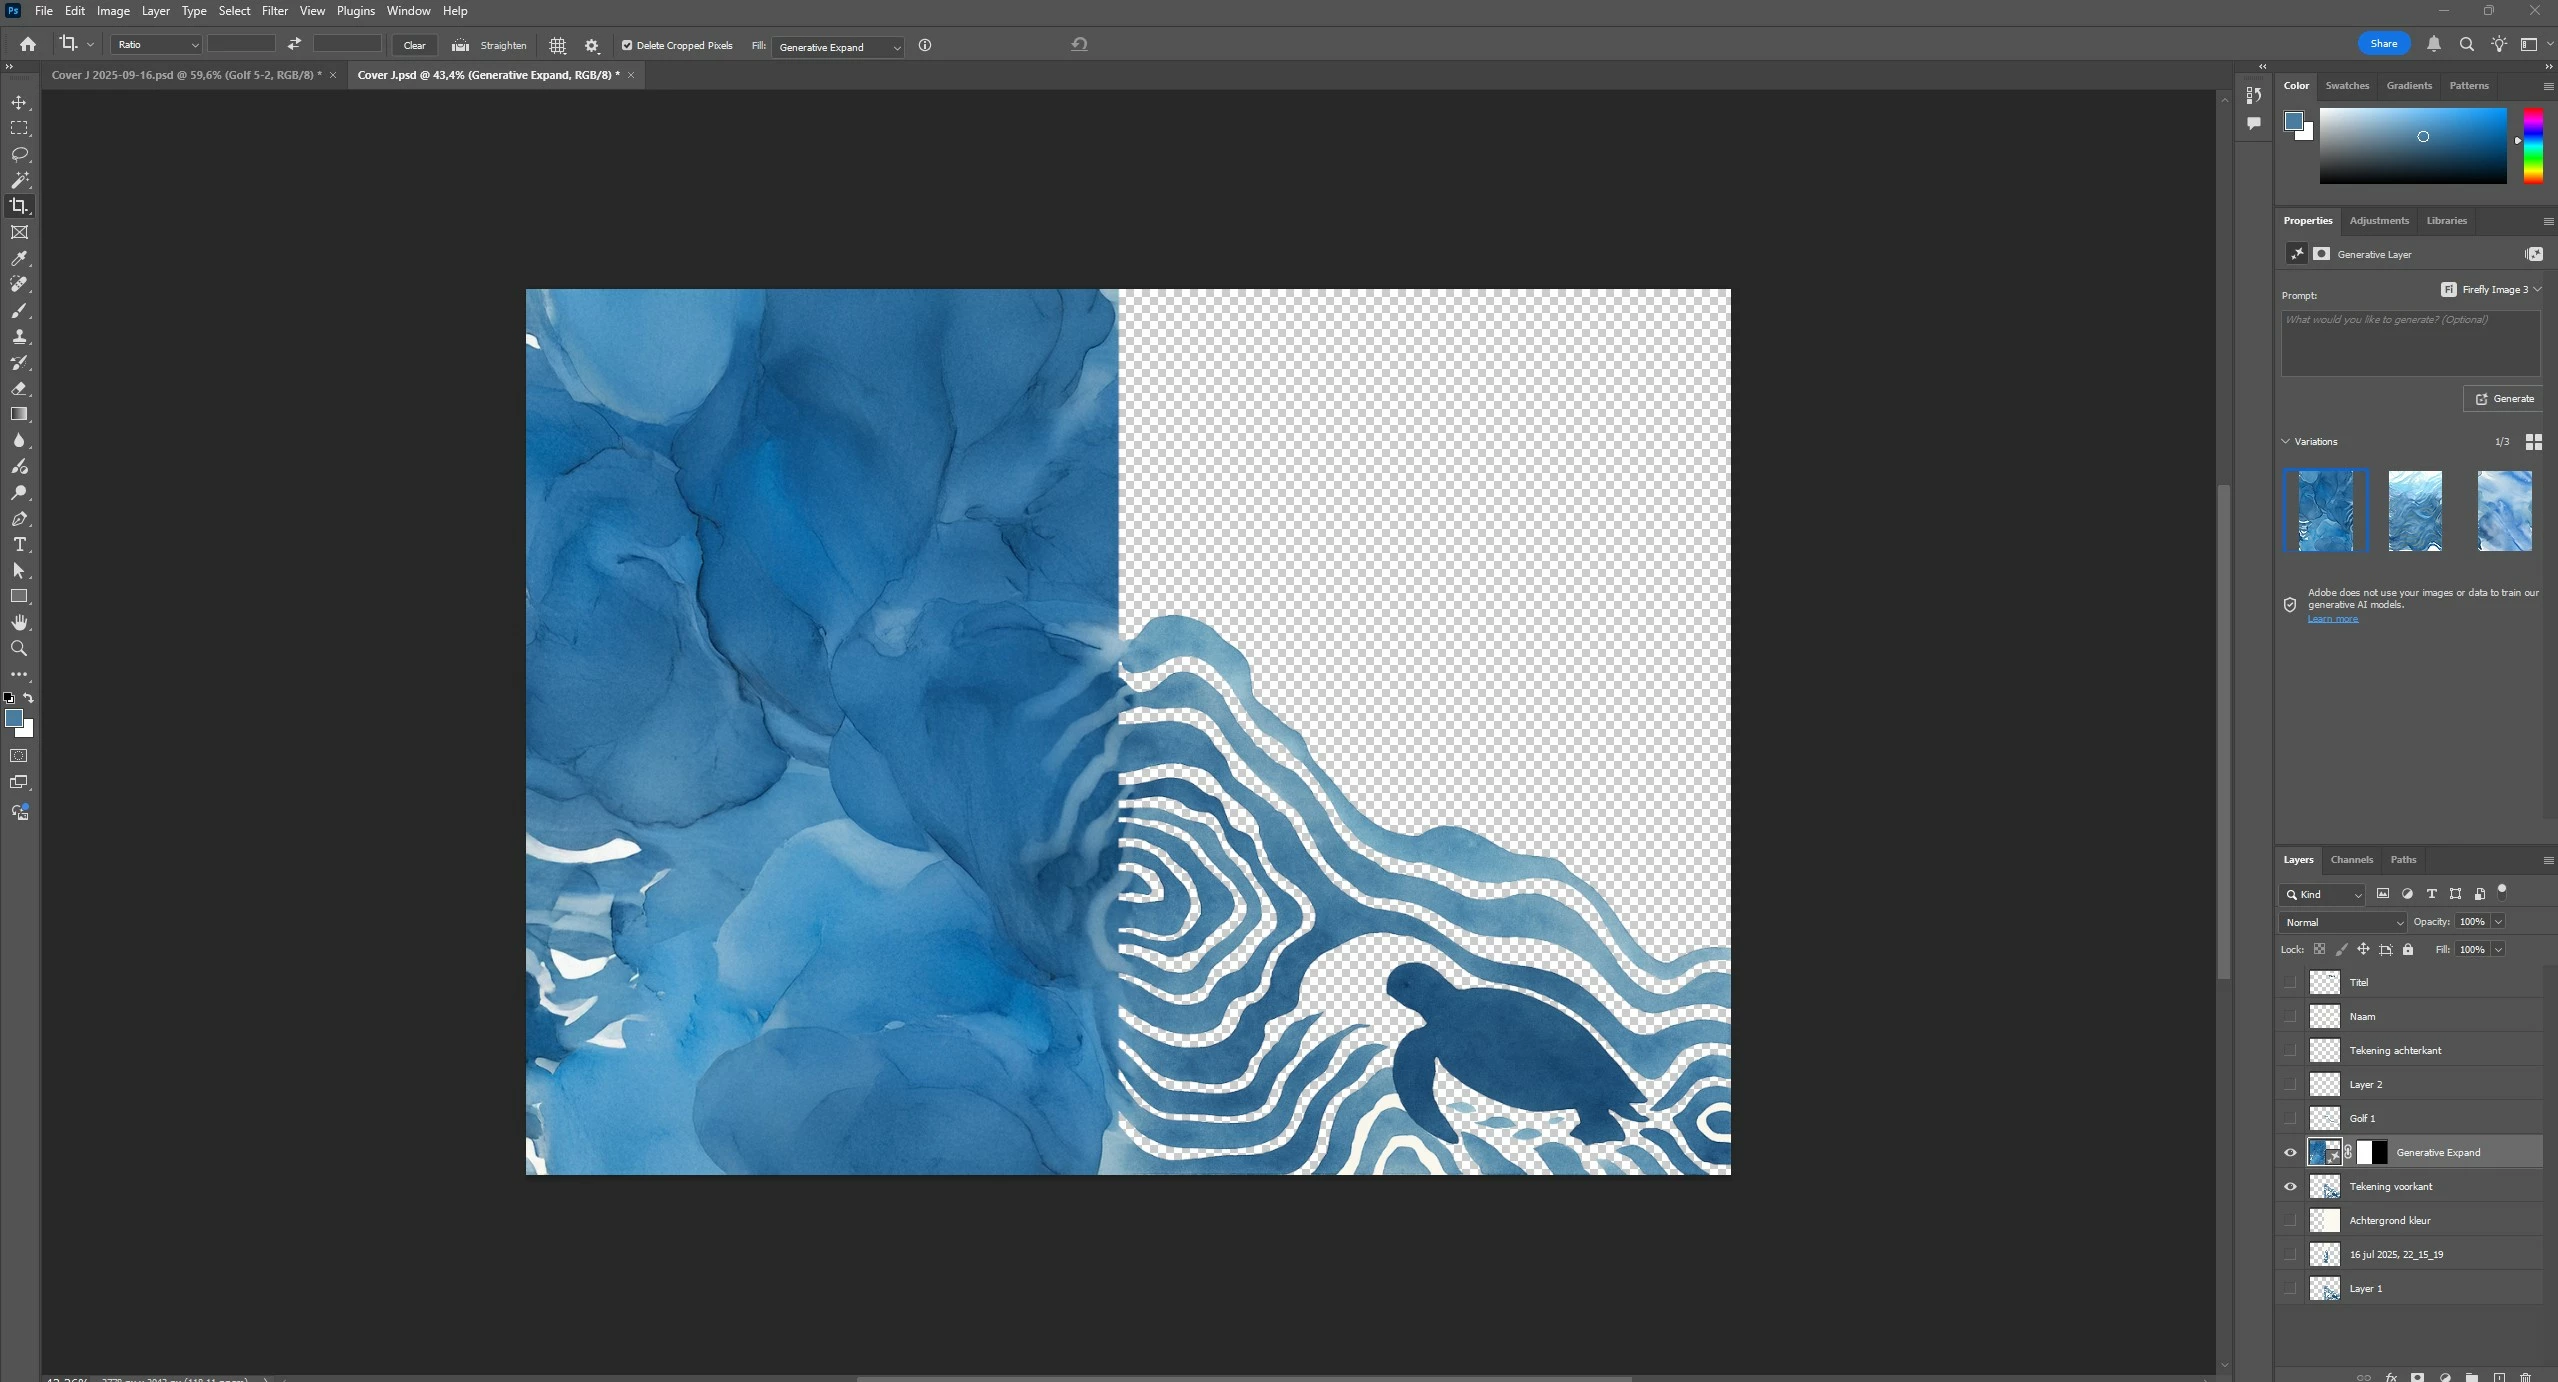Hide the Generative Expand layer
Screen dimensions: 2558x1382
tap(2290, 1152)
